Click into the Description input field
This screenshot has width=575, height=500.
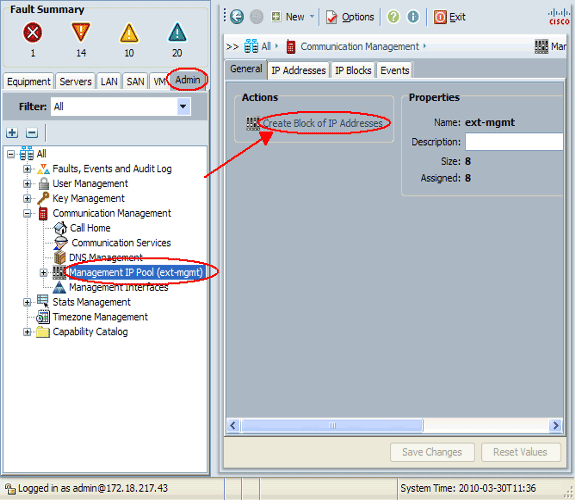514,142
